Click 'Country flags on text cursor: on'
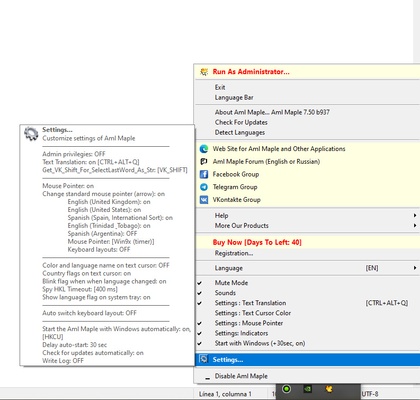This screenshot has height=400, width=420. point(87,273)
